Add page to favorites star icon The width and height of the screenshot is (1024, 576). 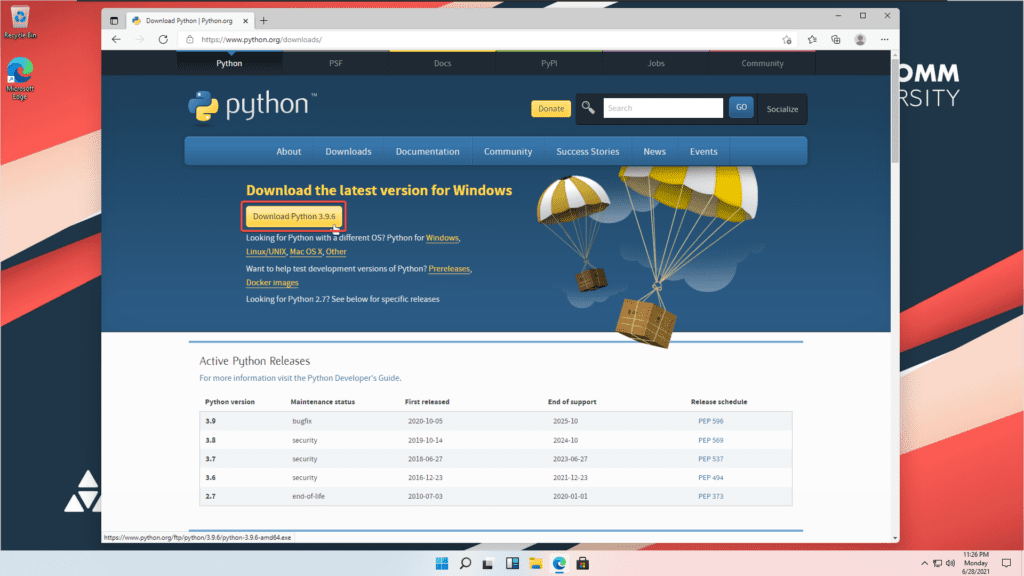(x=787, y=40)
